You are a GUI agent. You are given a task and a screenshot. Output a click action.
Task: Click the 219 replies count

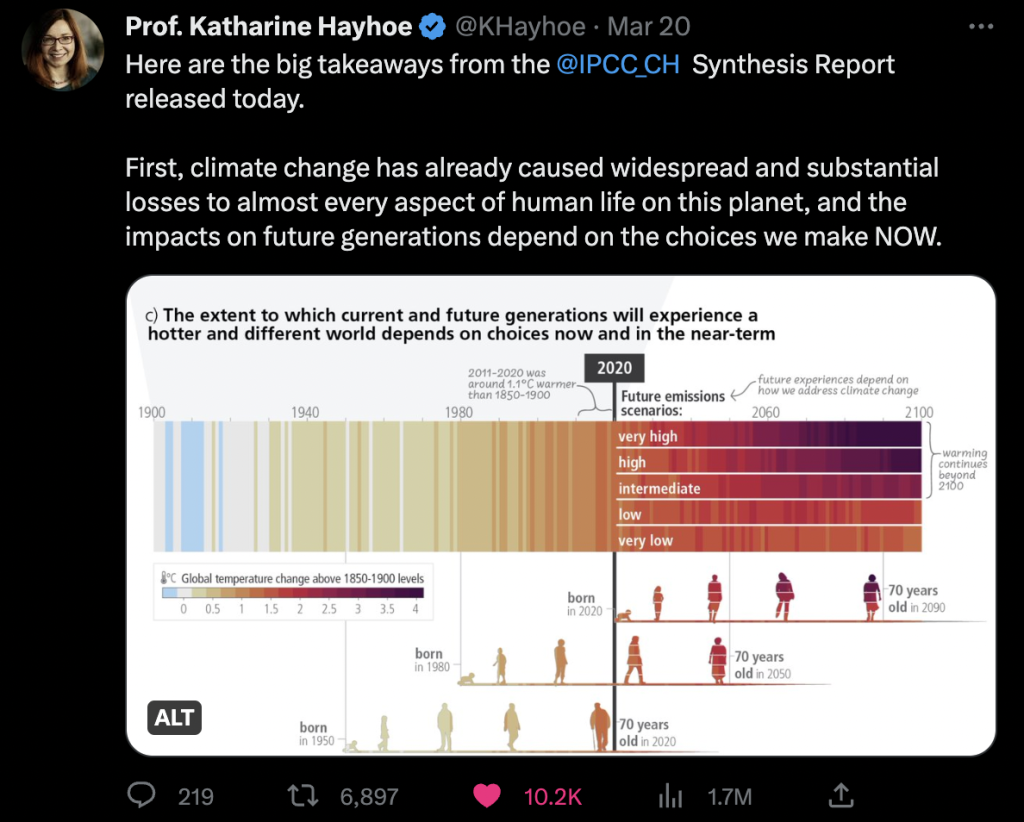[x=195, y=797]
